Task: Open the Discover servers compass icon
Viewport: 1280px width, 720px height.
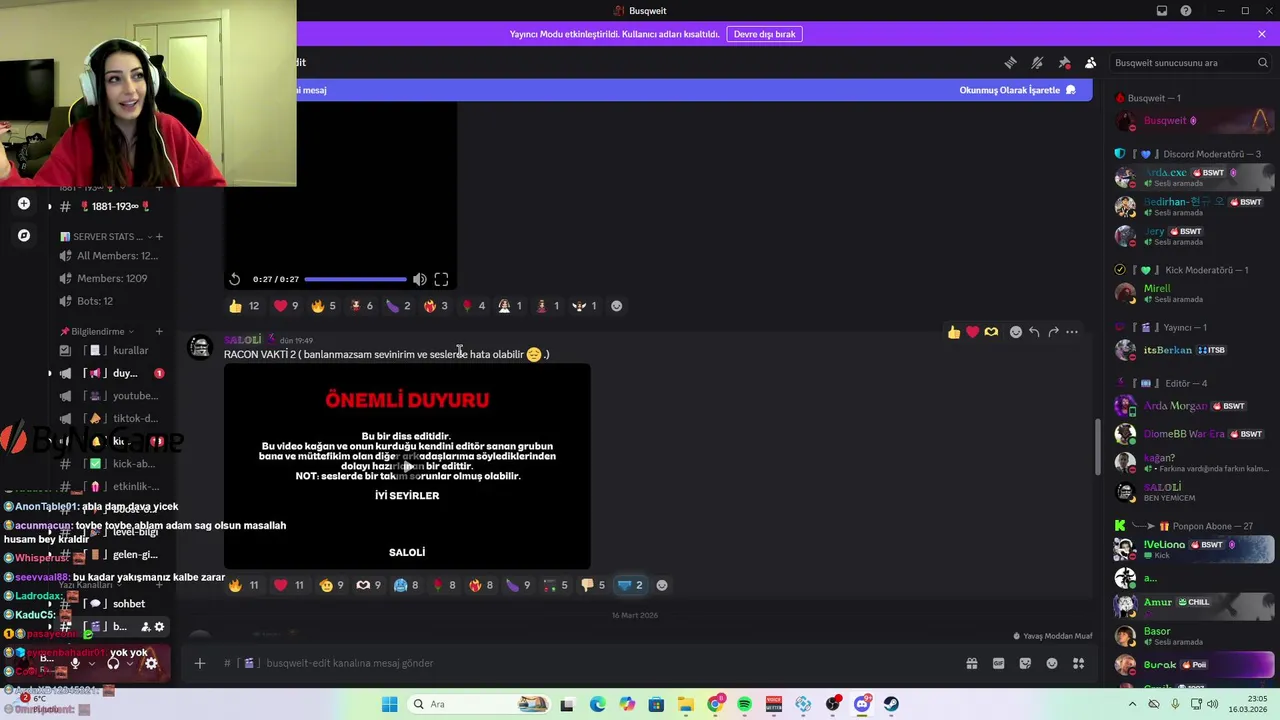Action: coord(24,236)
